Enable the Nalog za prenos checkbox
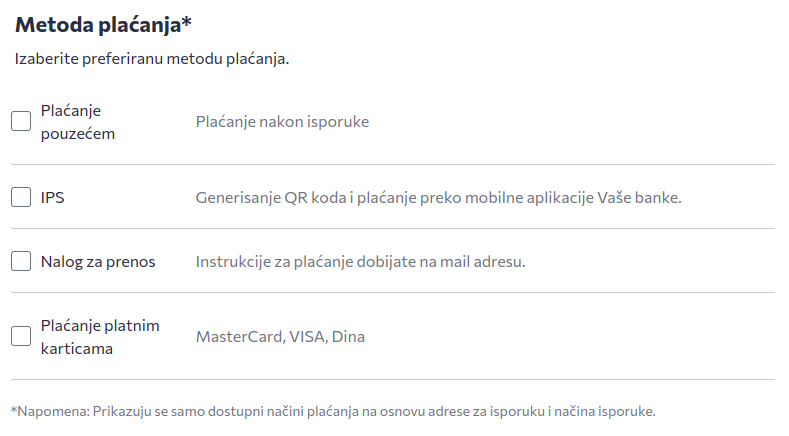 click(21, 261)
